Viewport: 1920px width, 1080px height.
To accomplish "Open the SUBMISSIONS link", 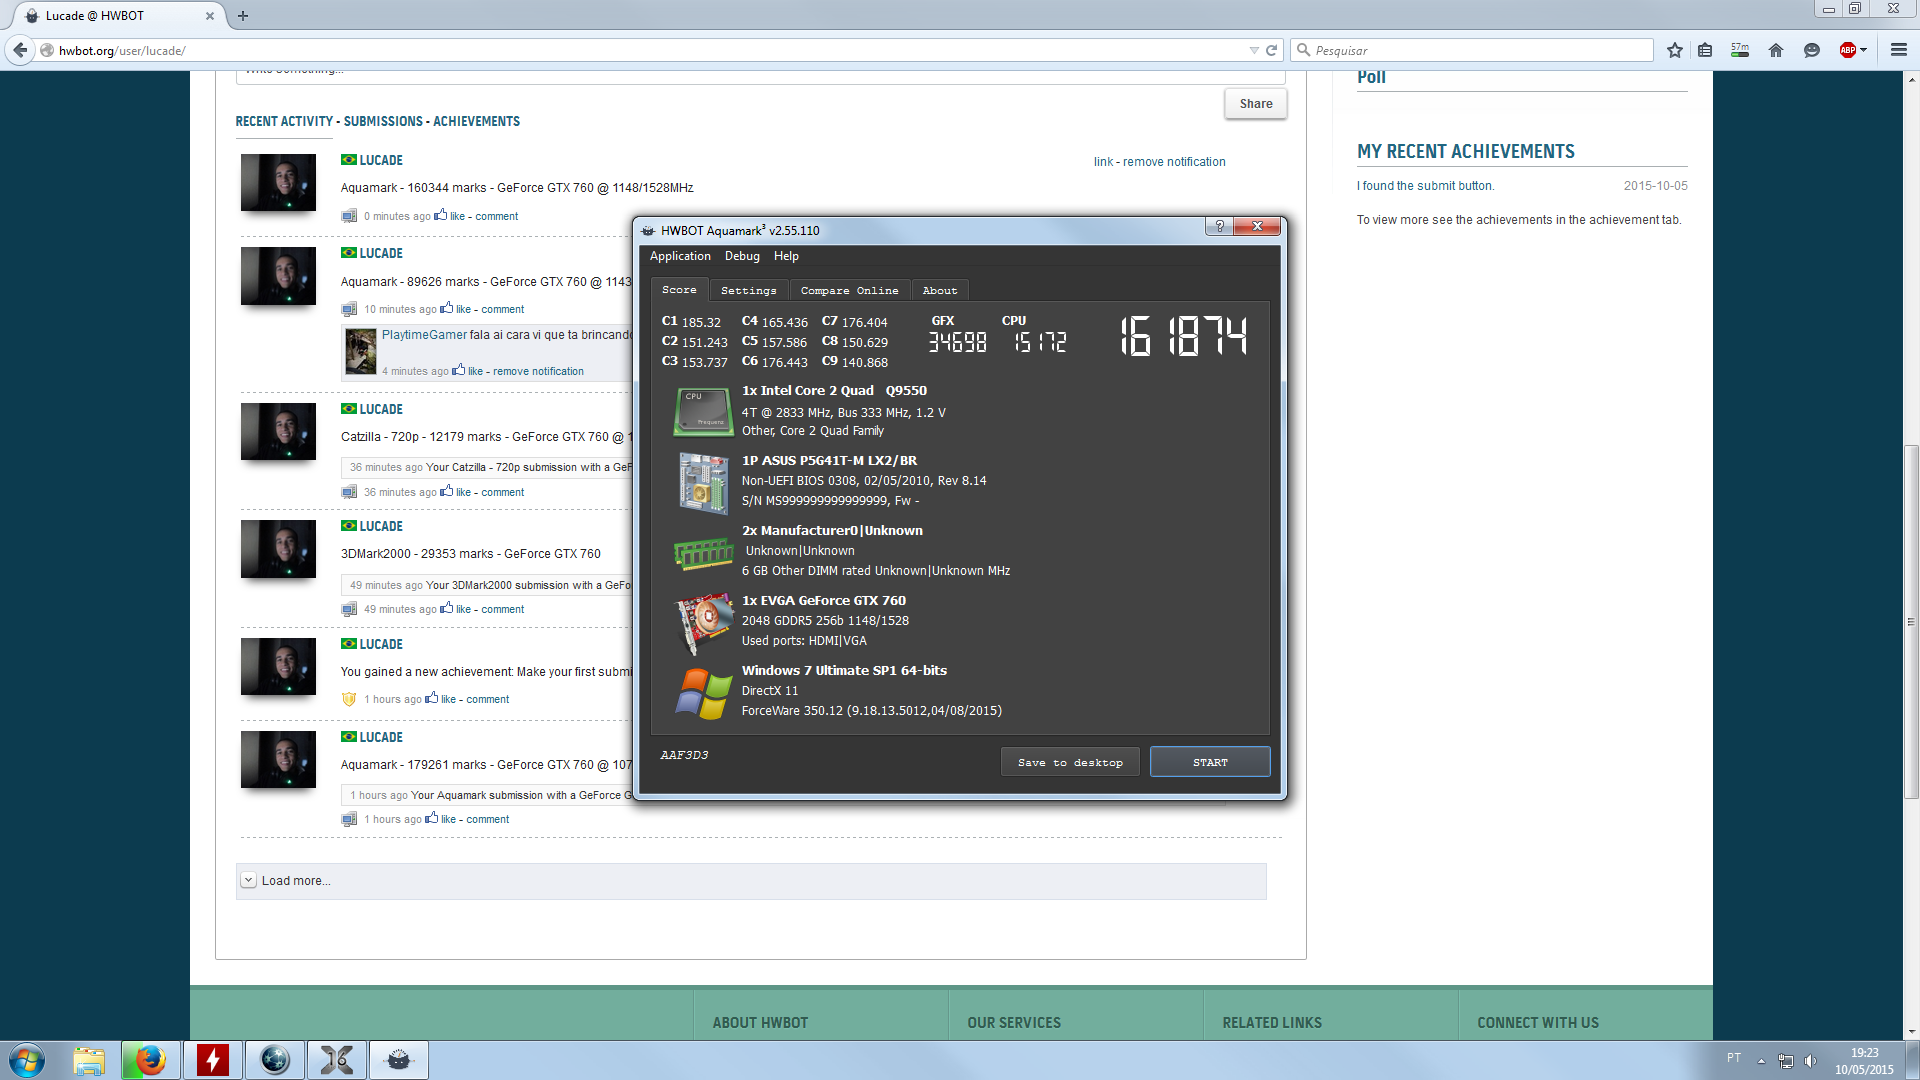I will [x=383, y=121].
